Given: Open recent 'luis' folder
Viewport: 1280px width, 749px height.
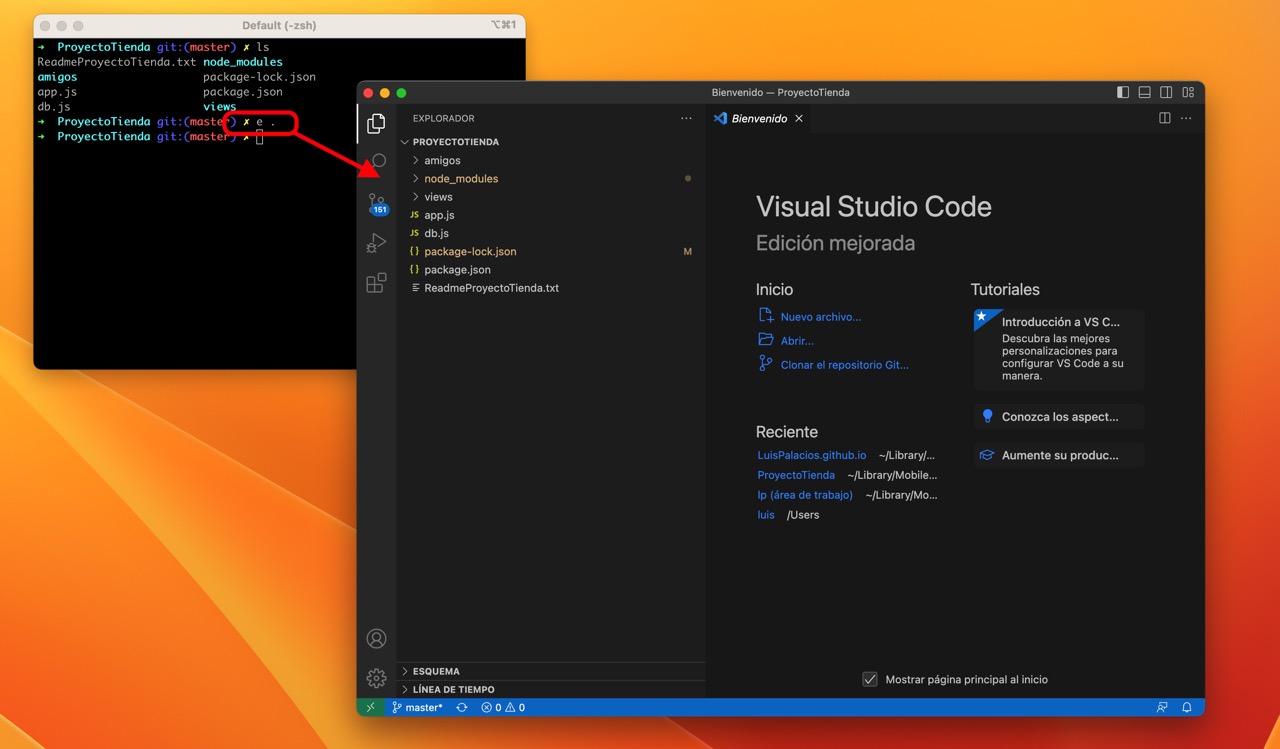Looking at the screenshot, I should click(x=766, y=515).
